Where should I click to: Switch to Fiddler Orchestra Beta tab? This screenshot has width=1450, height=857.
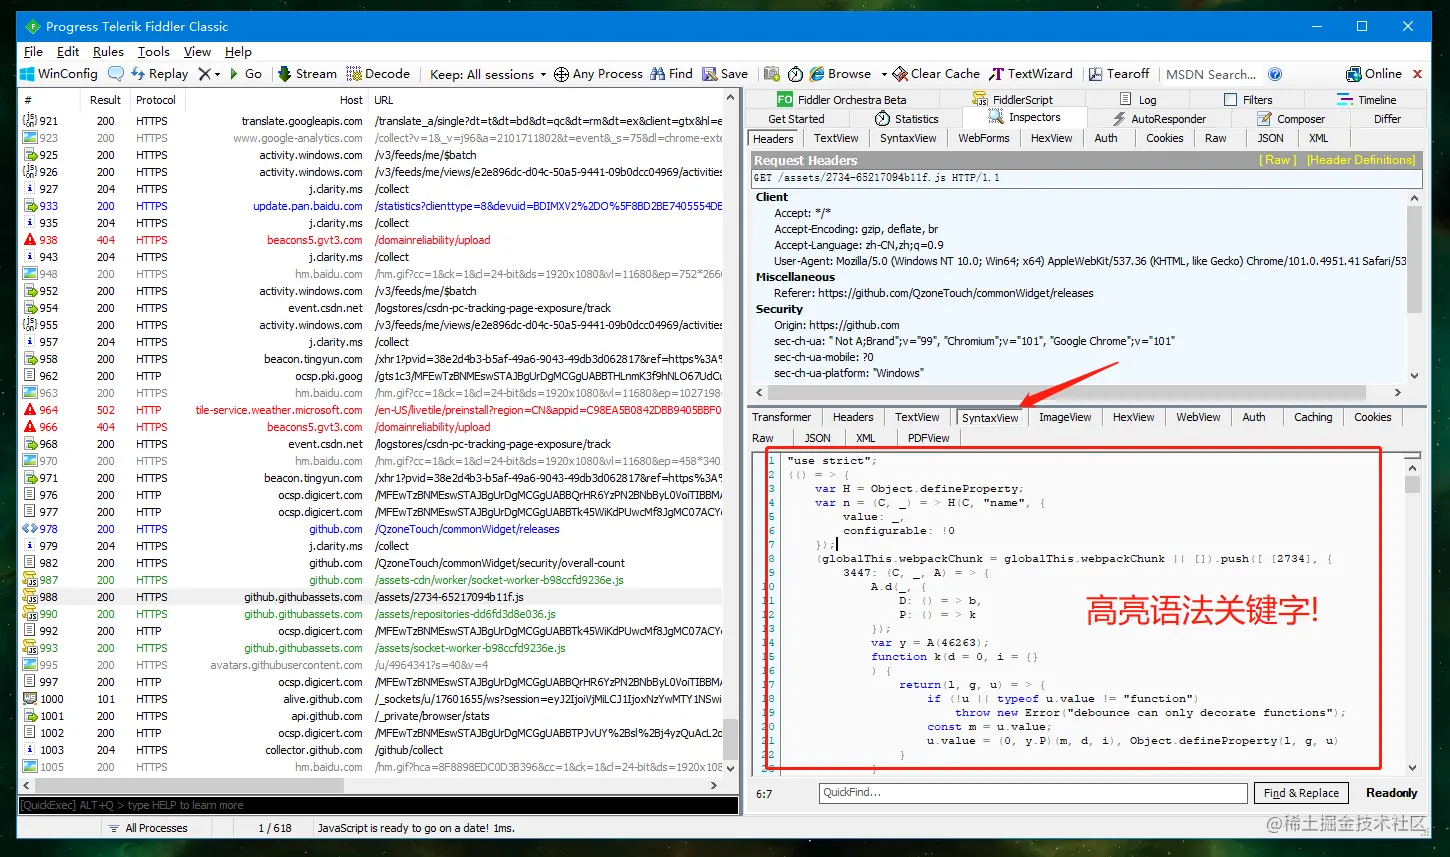click(x=842, y=100)
